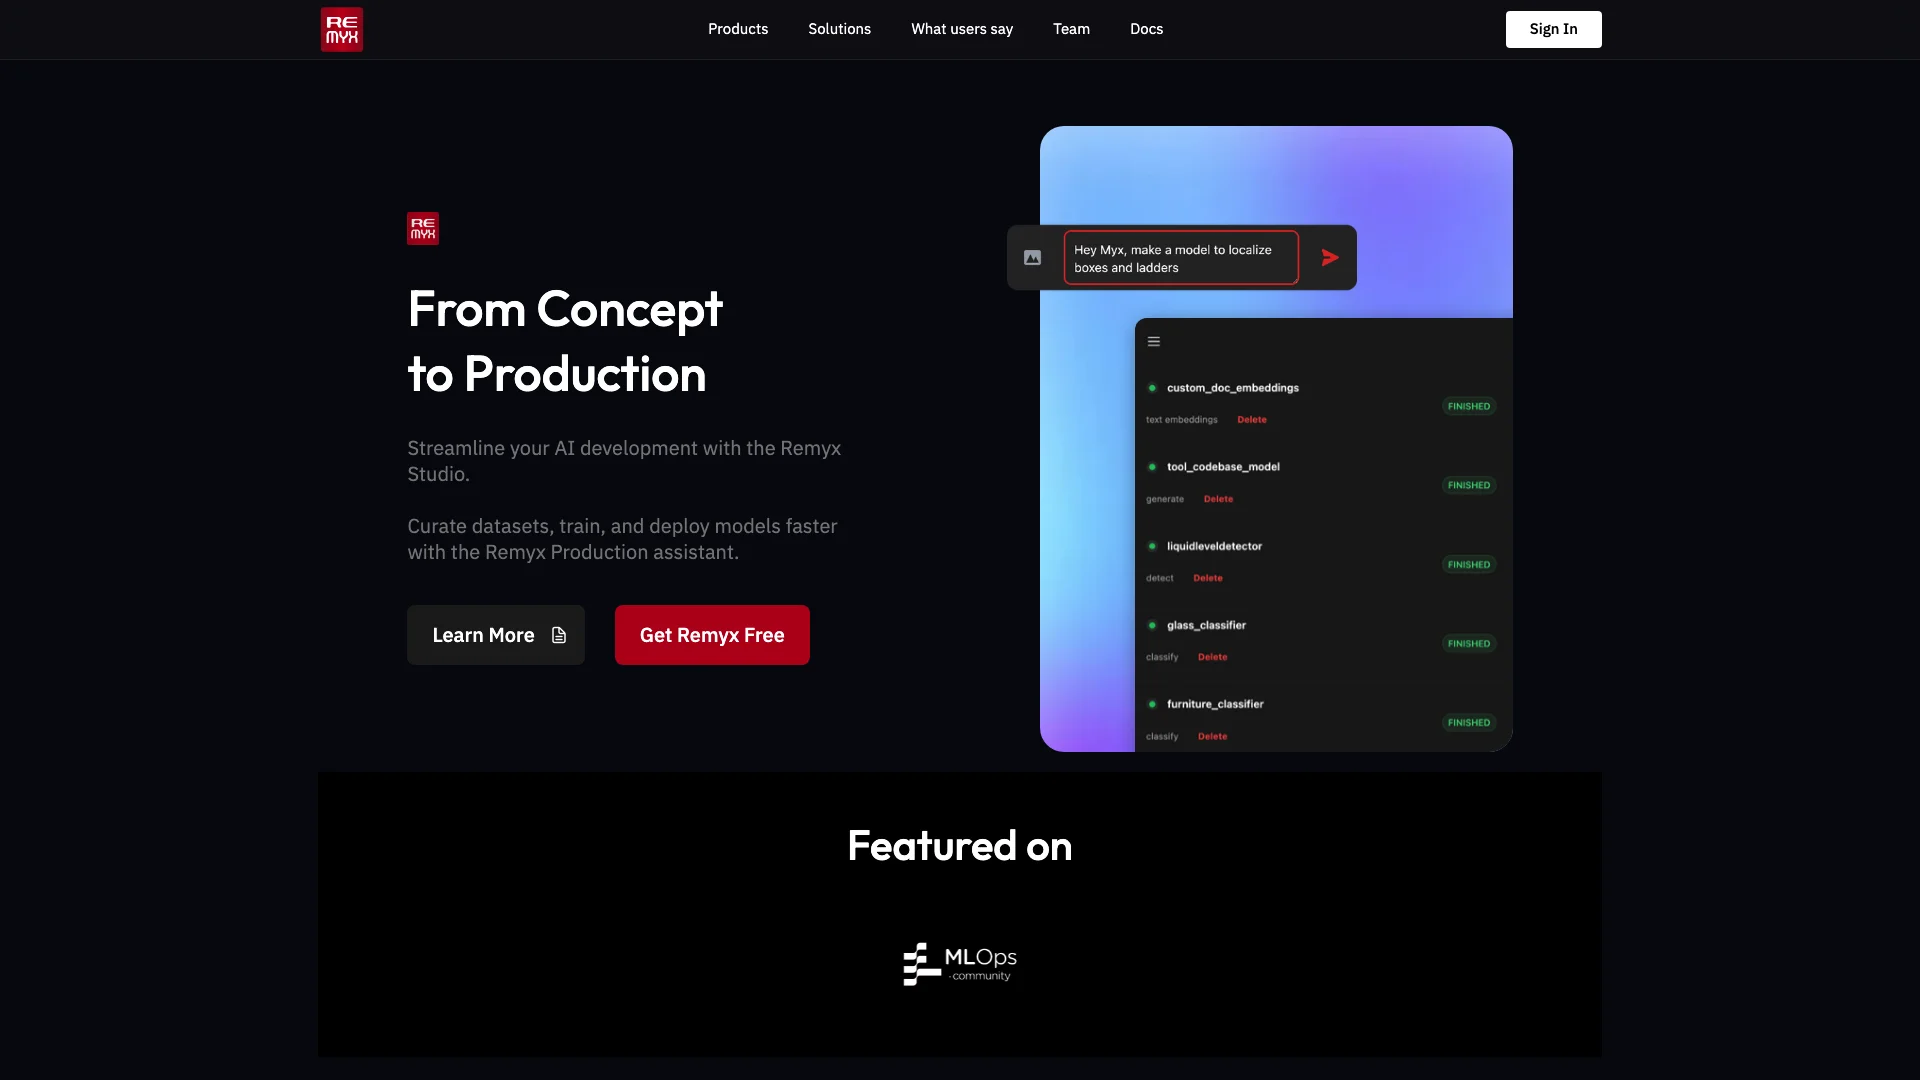Select the Solutions navigation item
1920x1080 pixels.
839,29
